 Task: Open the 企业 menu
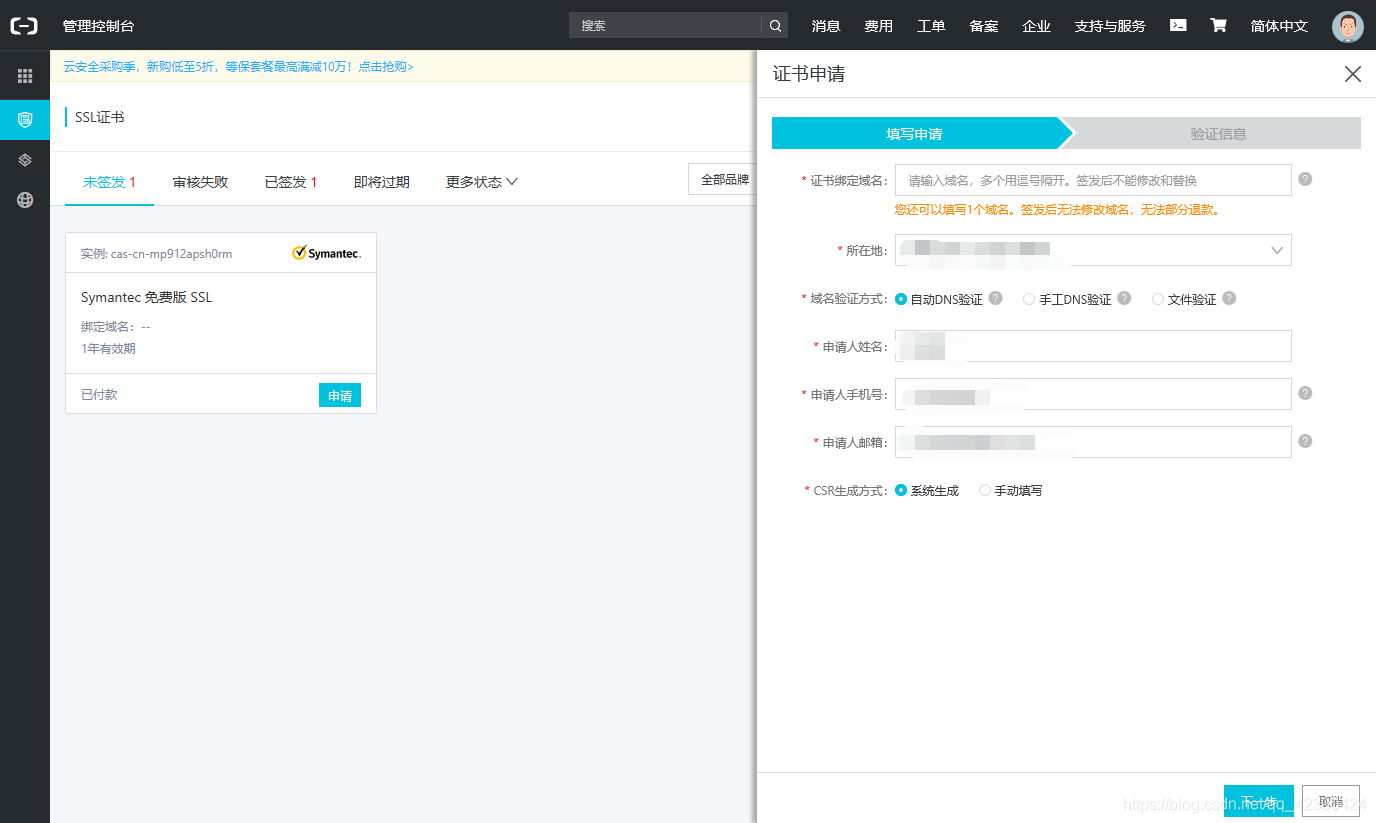(x=1037, y=26)
